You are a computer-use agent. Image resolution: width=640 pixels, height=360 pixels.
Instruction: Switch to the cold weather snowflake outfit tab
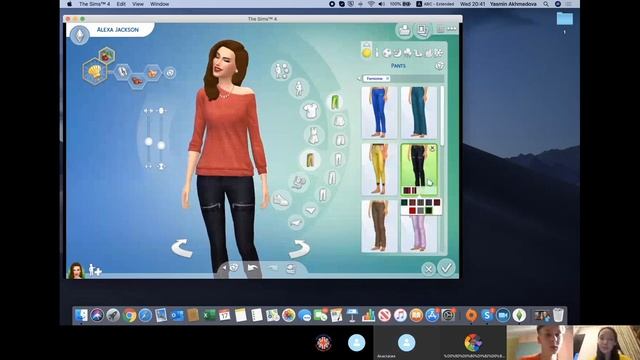[x=438, y=53]
